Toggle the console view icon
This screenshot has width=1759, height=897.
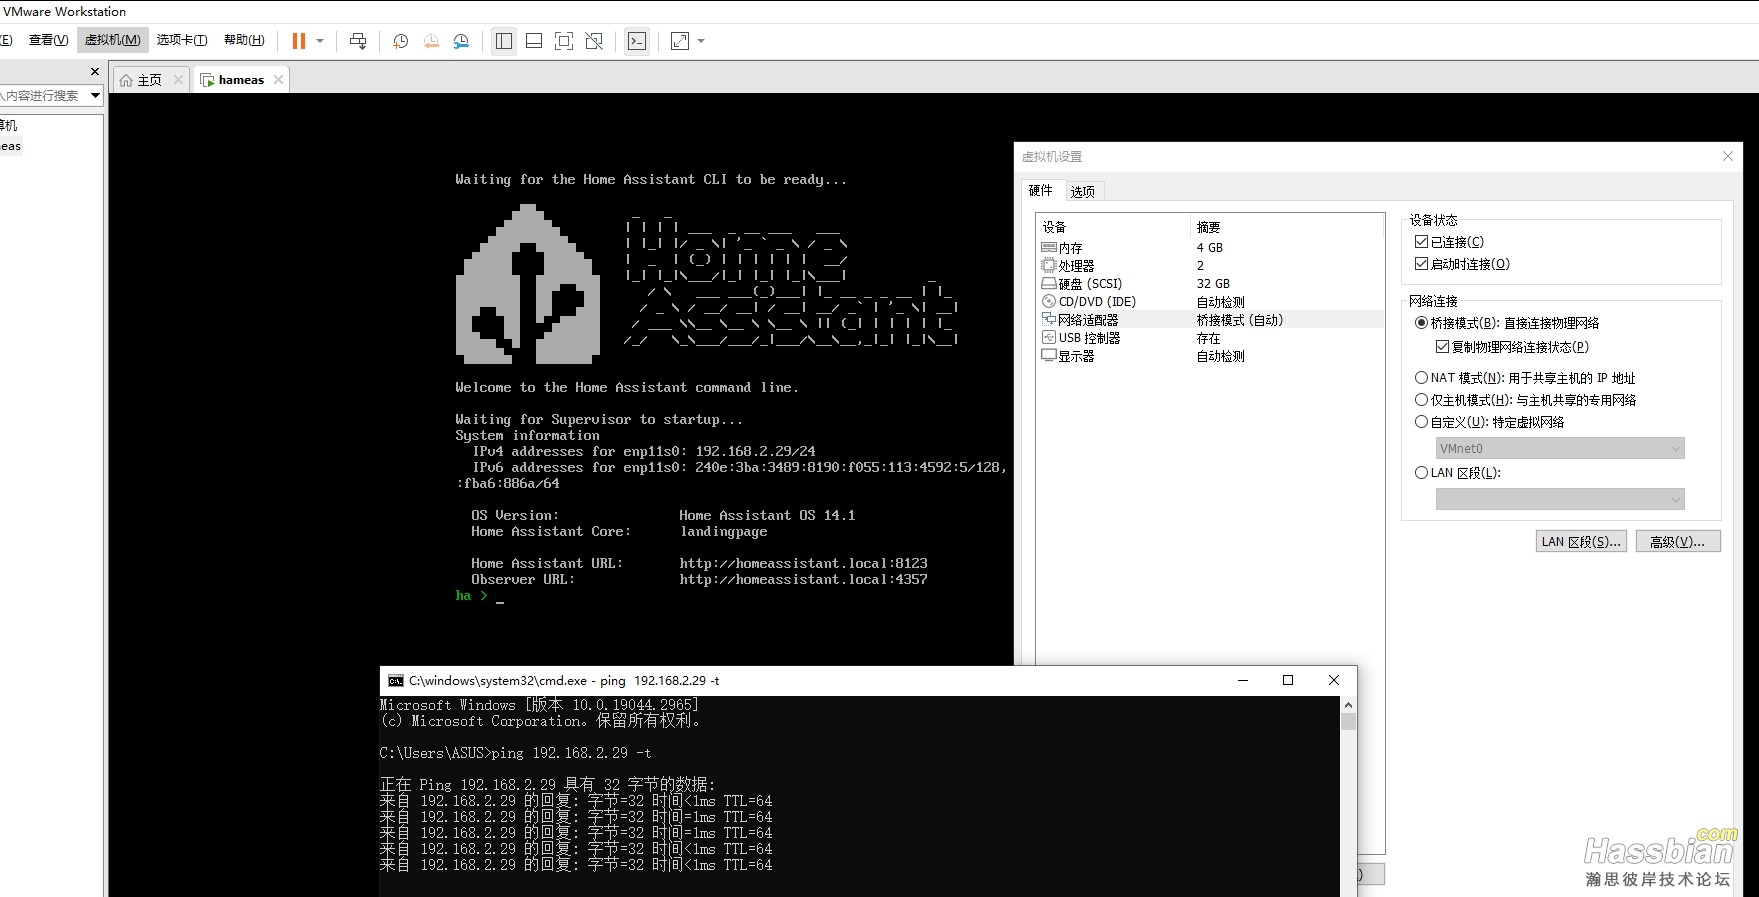coord(637,41)
